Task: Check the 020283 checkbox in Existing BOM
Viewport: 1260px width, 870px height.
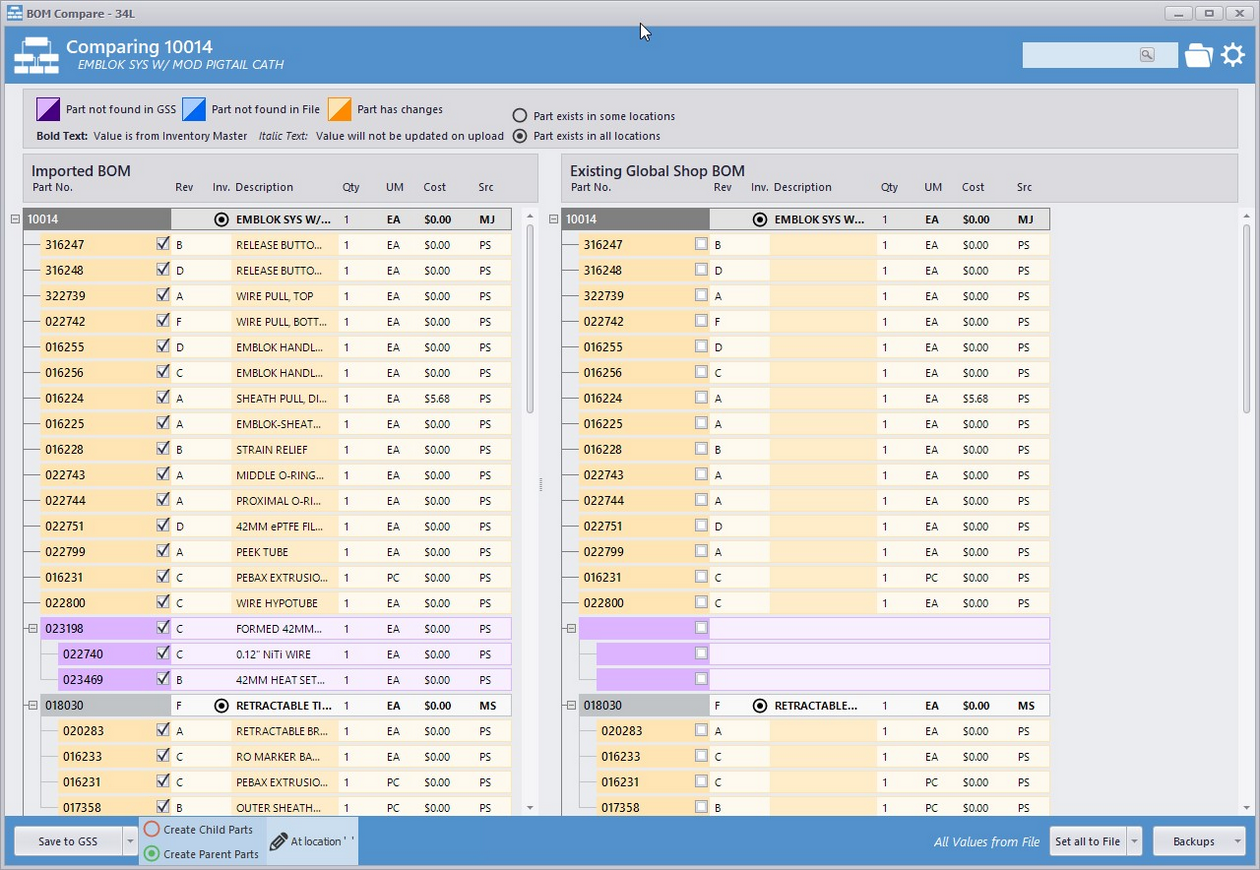Action: click(701, 730)
